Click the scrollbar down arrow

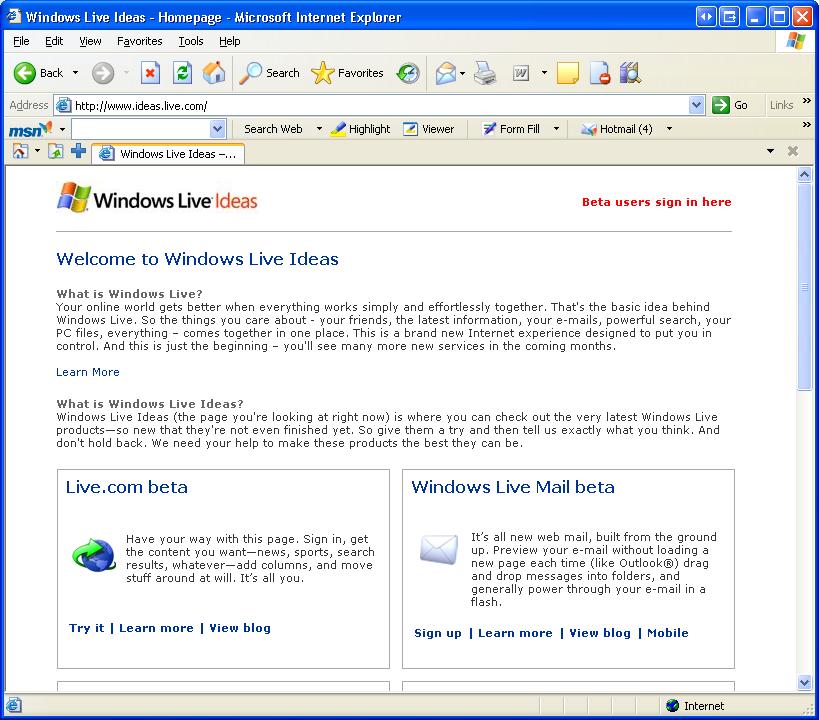coord(804,682)
